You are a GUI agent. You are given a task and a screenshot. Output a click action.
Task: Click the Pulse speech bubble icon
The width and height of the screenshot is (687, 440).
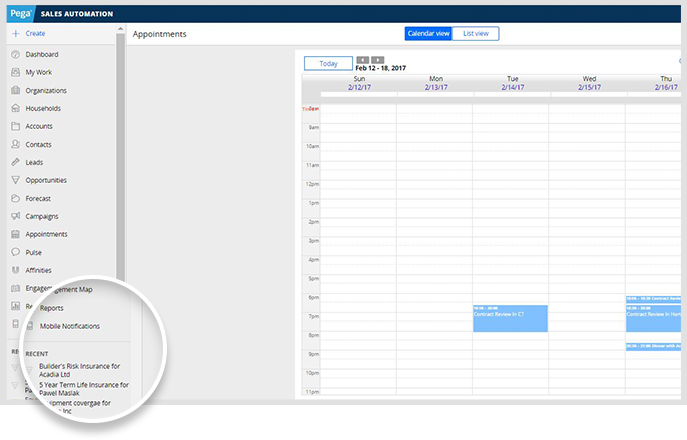(x=15, y=252)
